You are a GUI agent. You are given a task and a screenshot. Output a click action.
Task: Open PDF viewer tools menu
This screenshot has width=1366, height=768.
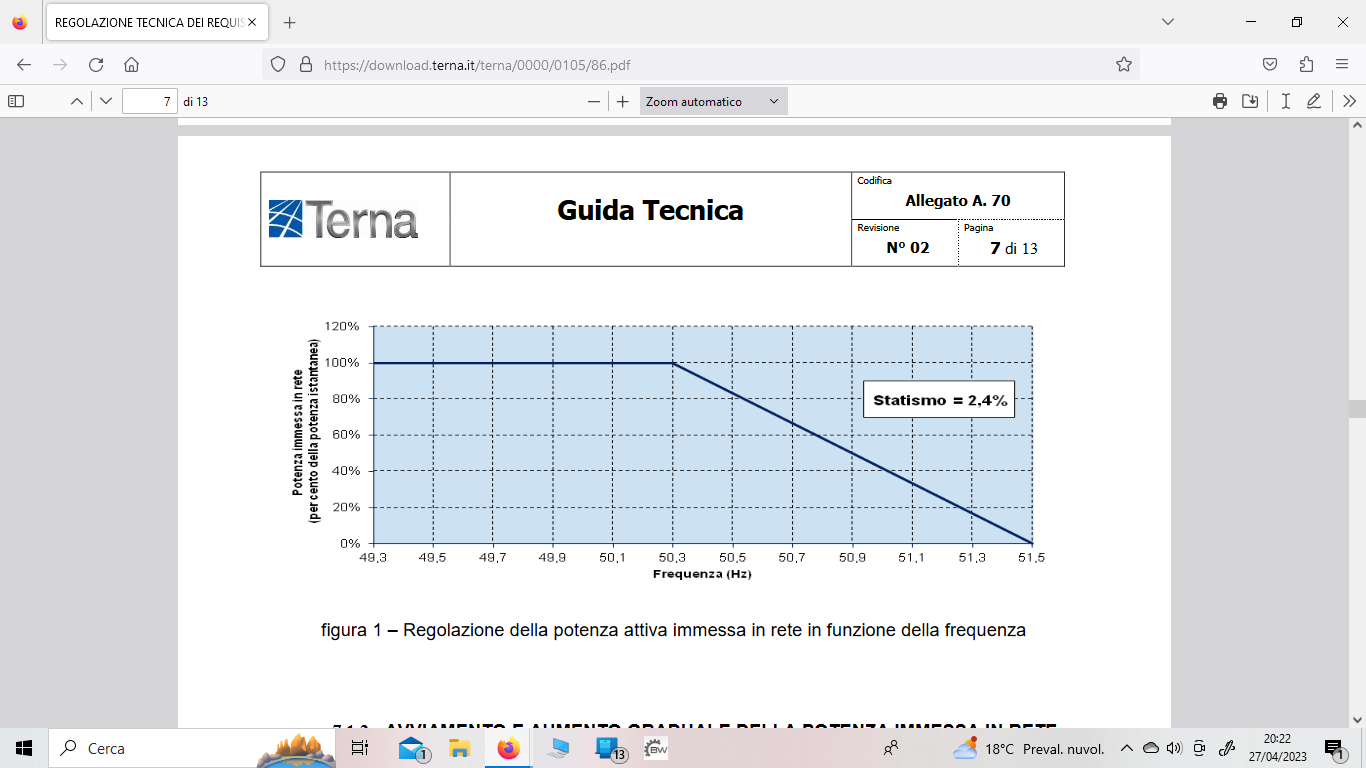pos(1350,101)
